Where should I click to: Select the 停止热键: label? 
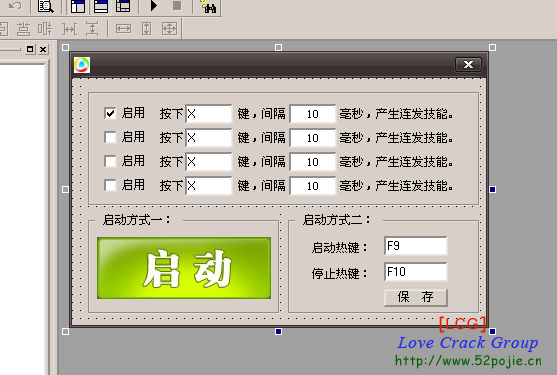[x=340, y=273]
